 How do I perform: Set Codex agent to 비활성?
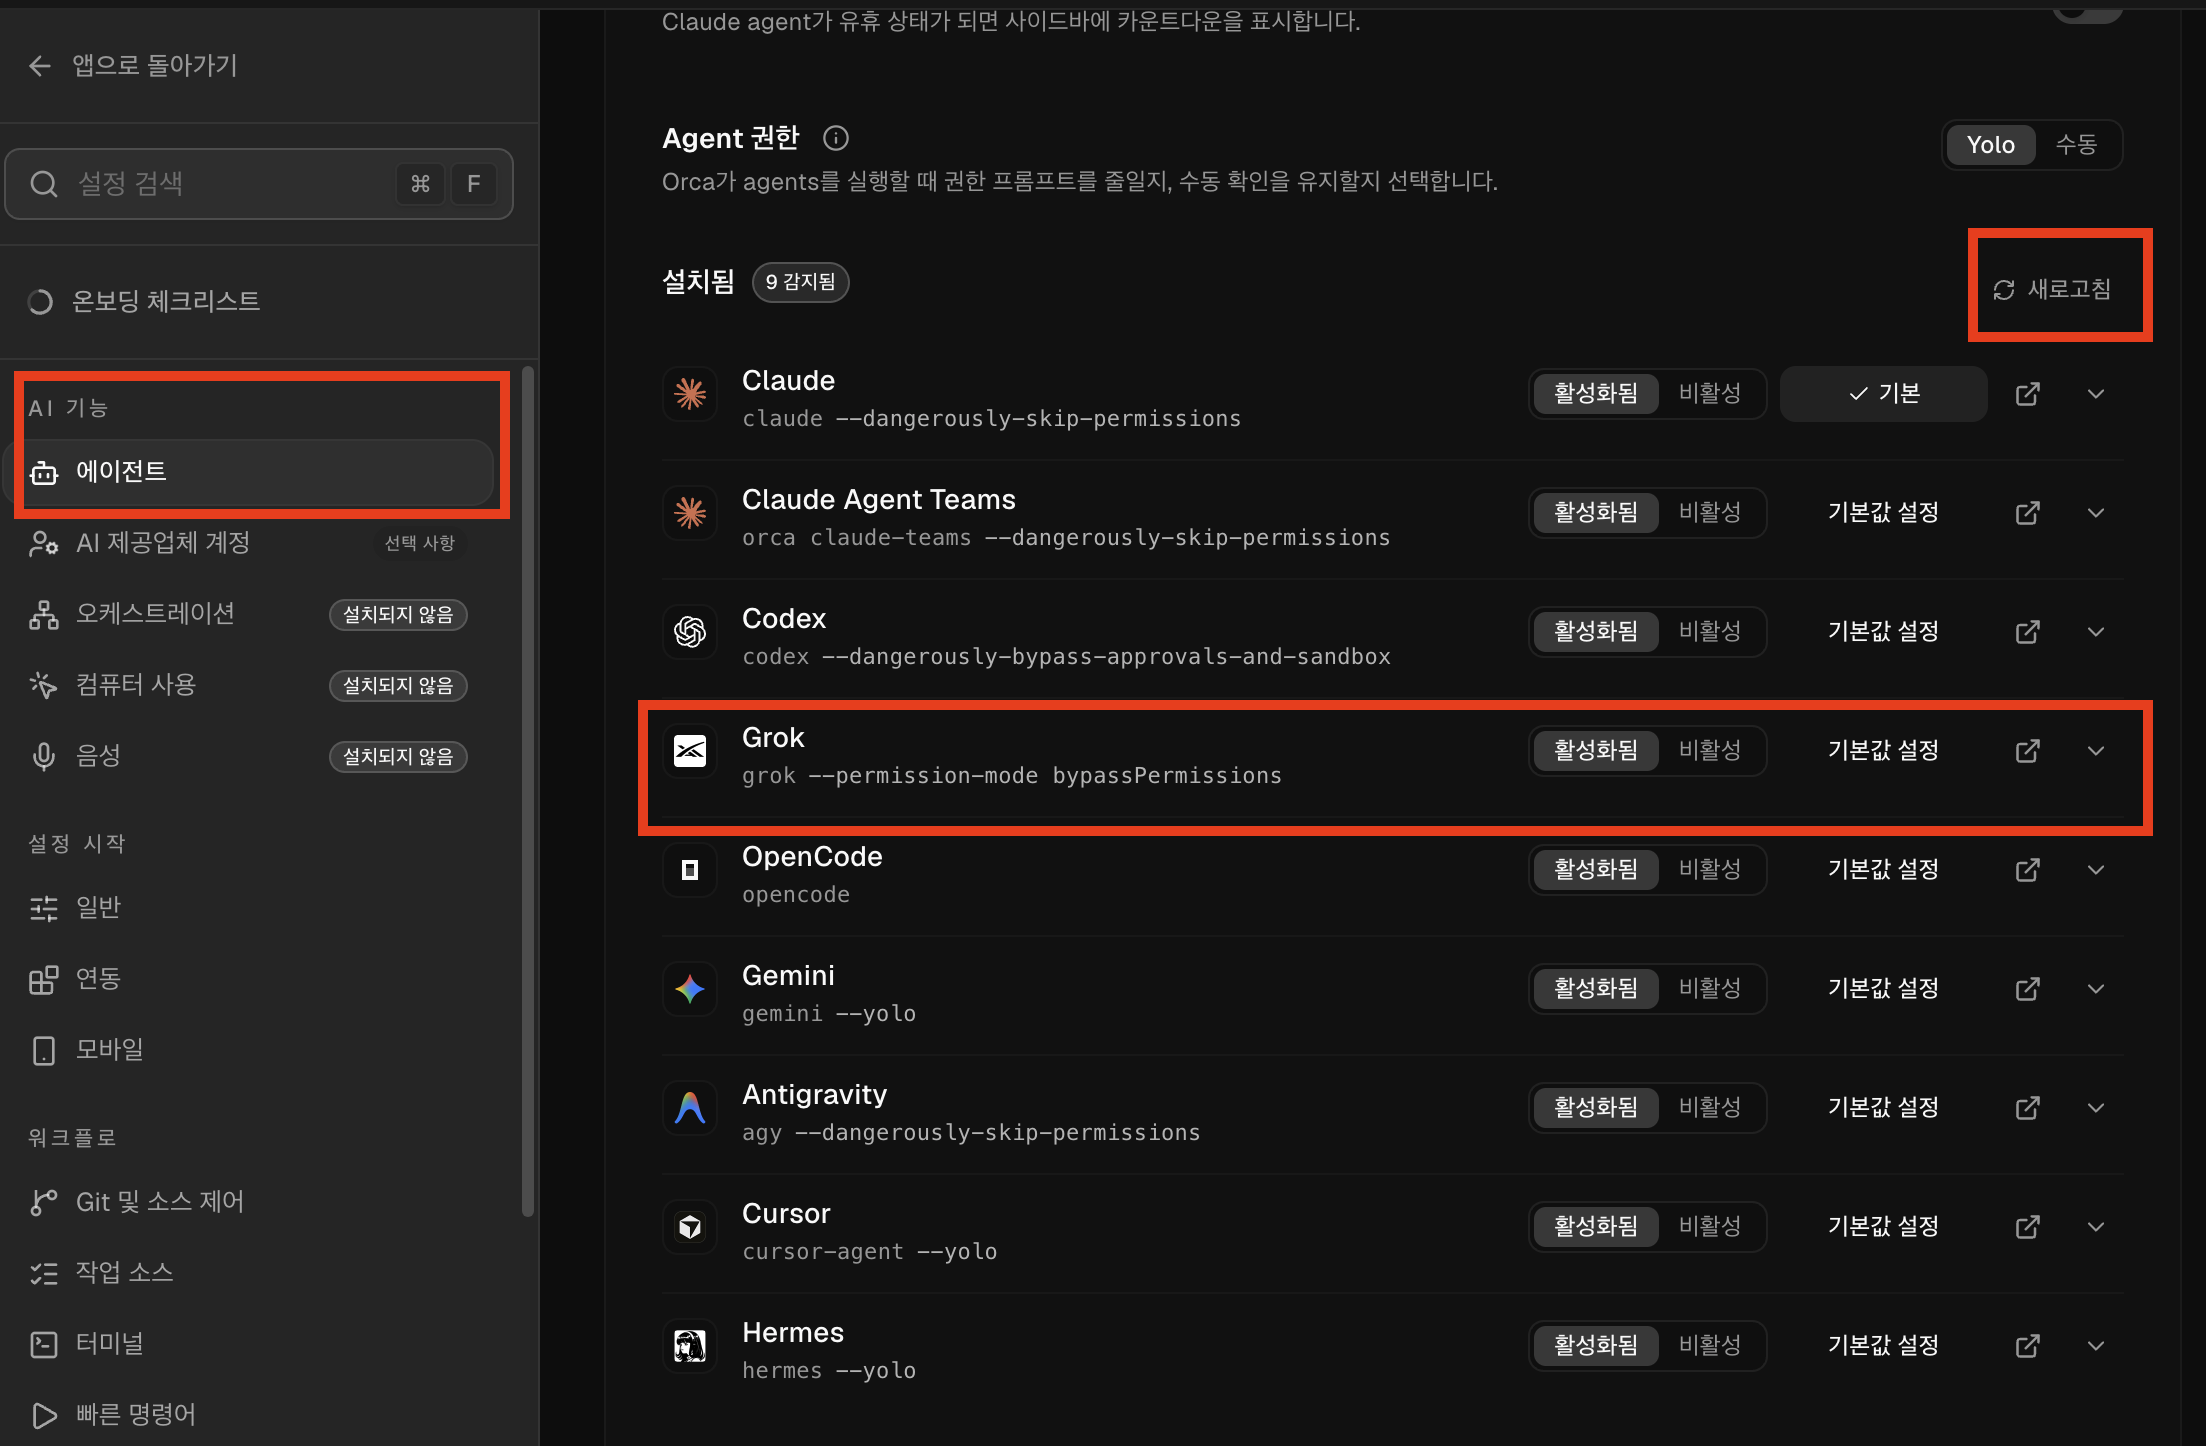[1710, 631]
